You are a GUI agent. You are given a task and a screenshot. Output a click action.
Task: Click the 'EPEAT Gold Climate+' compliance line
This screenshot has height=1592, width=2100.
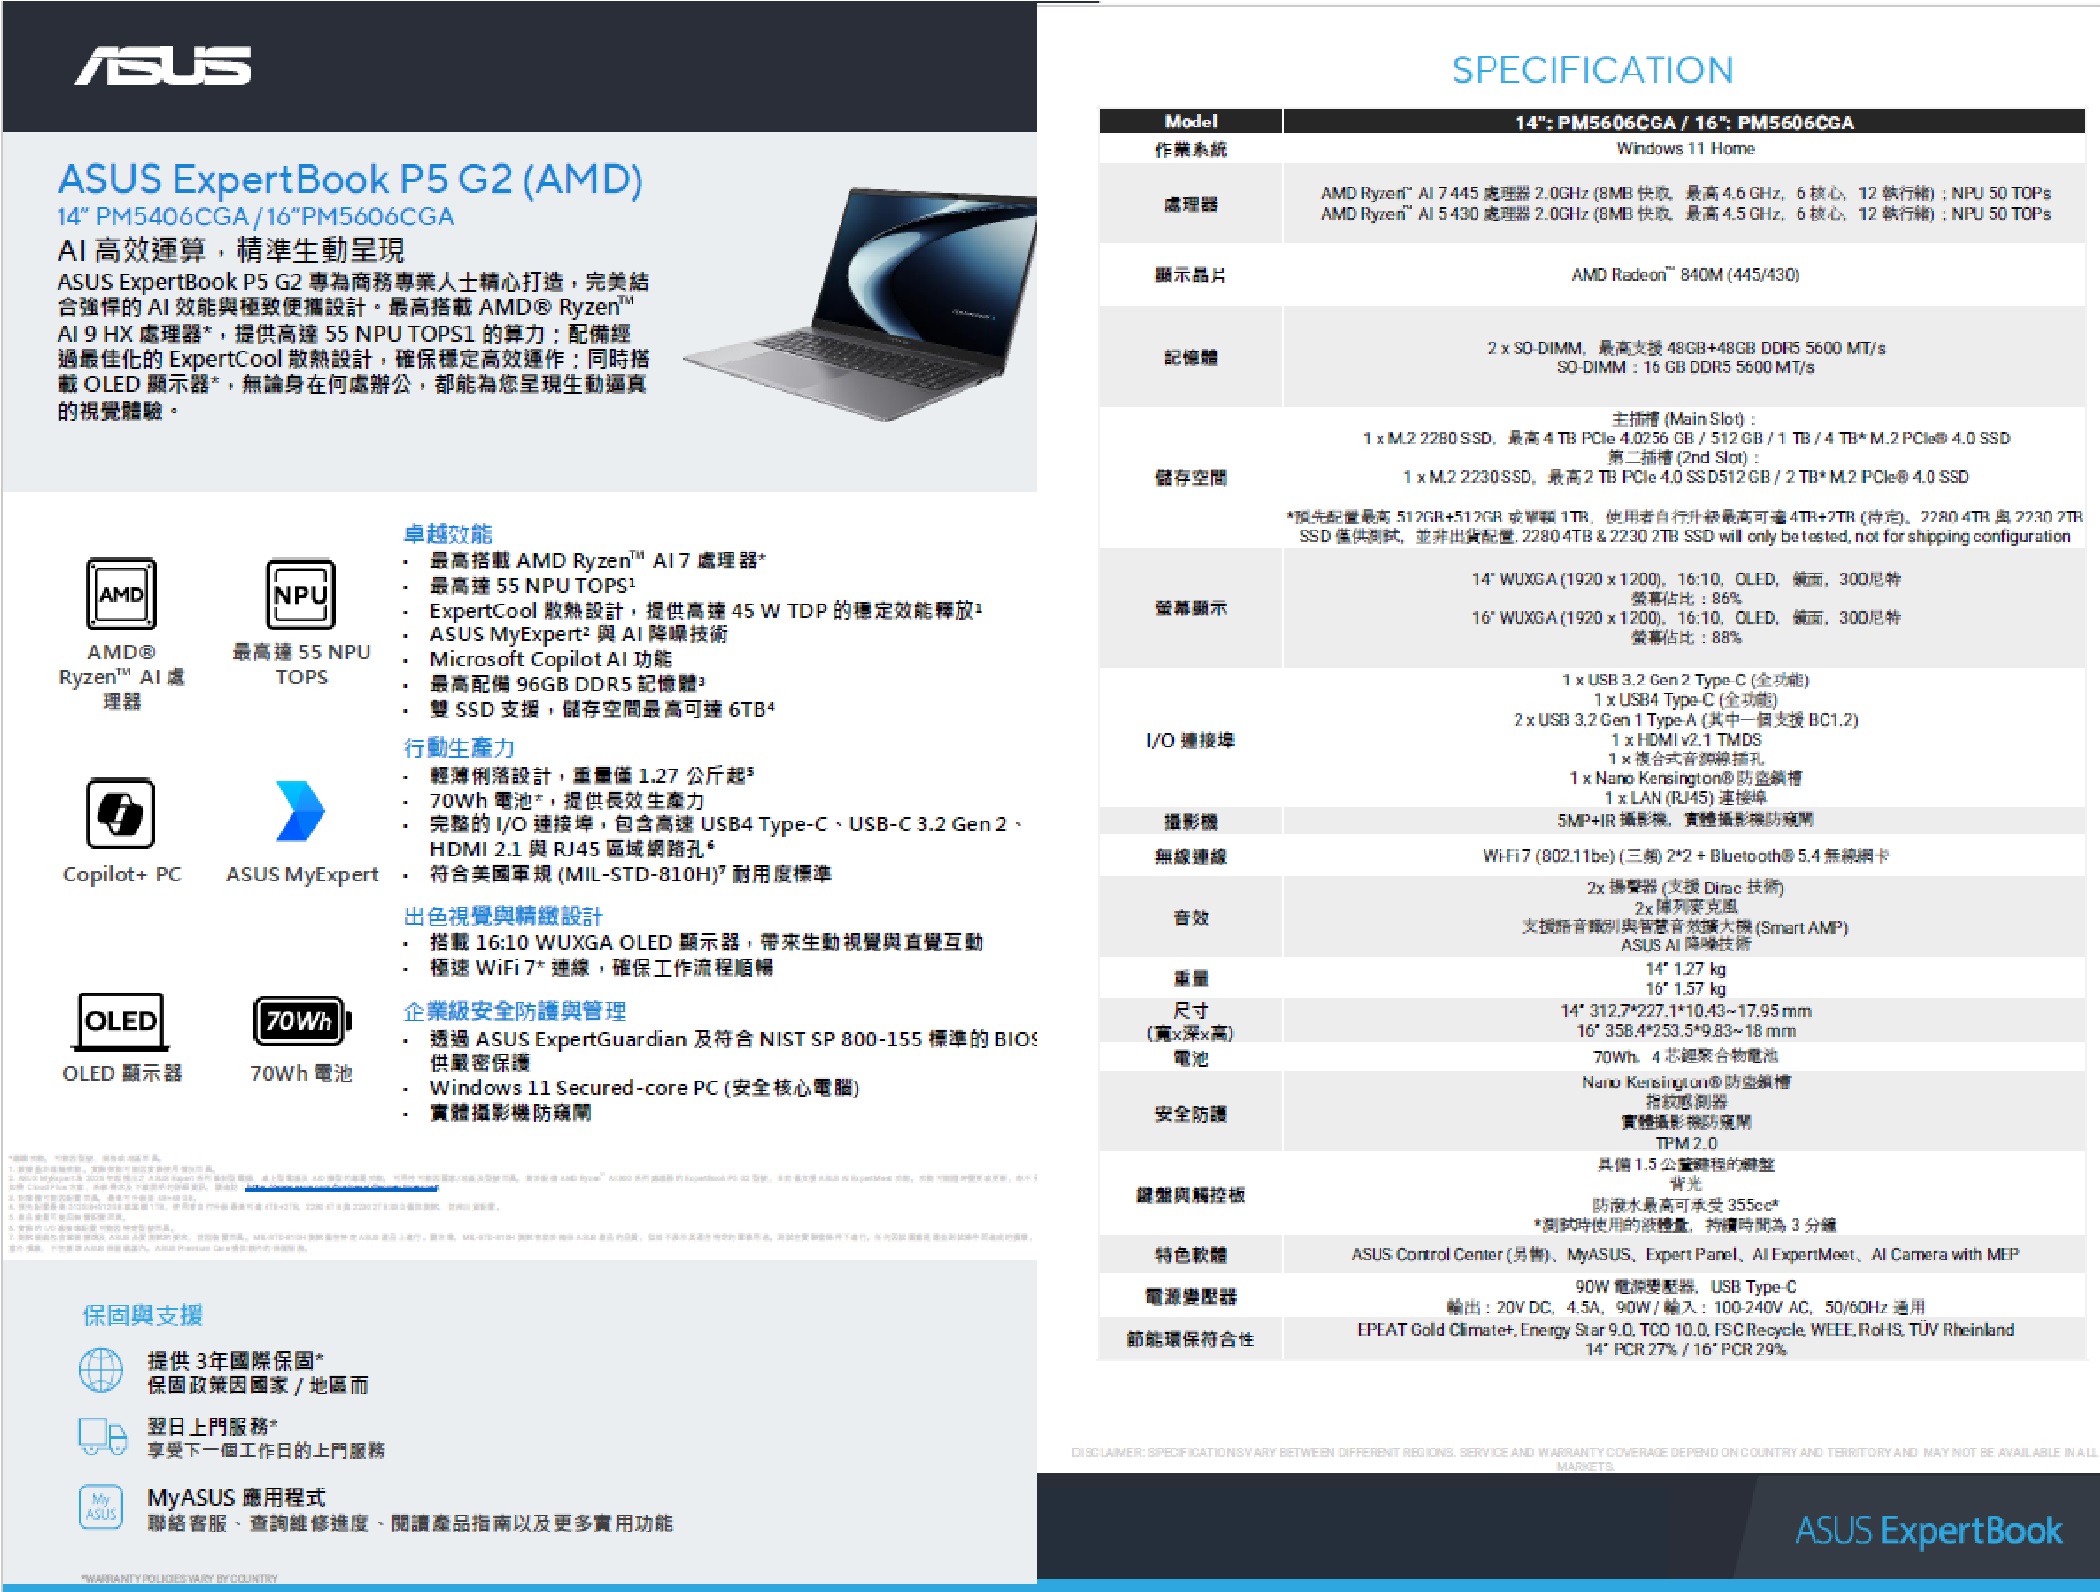point(1686,1330)
